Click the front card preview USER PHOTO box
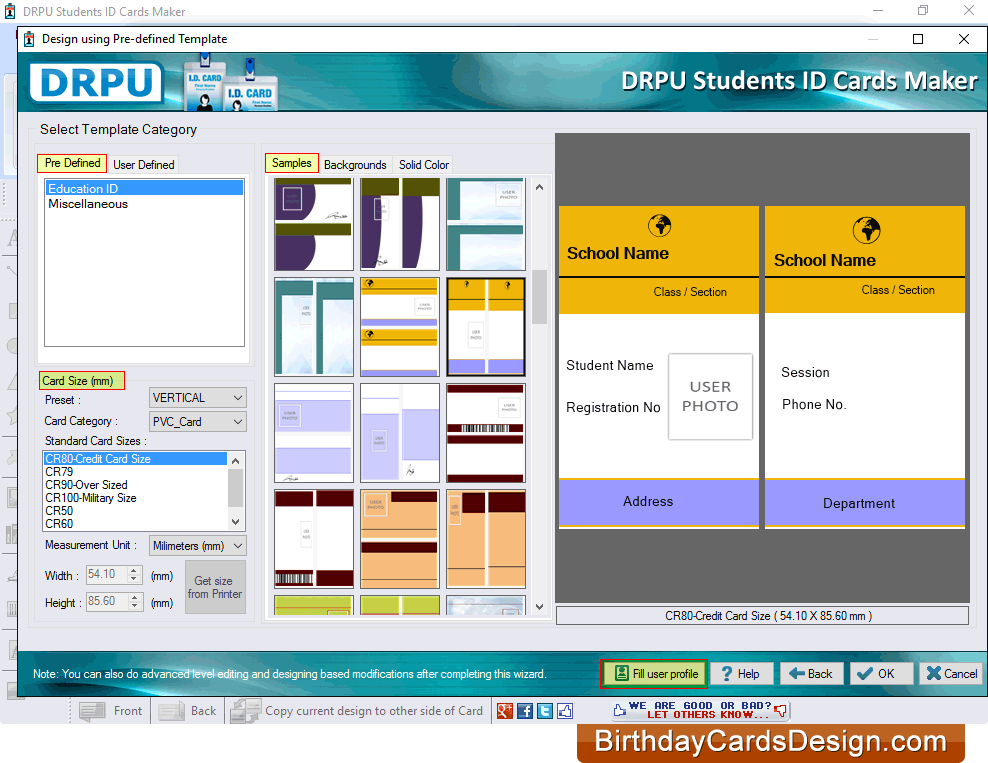Screen dimensions: 988x763 click(x=710, y=396)
